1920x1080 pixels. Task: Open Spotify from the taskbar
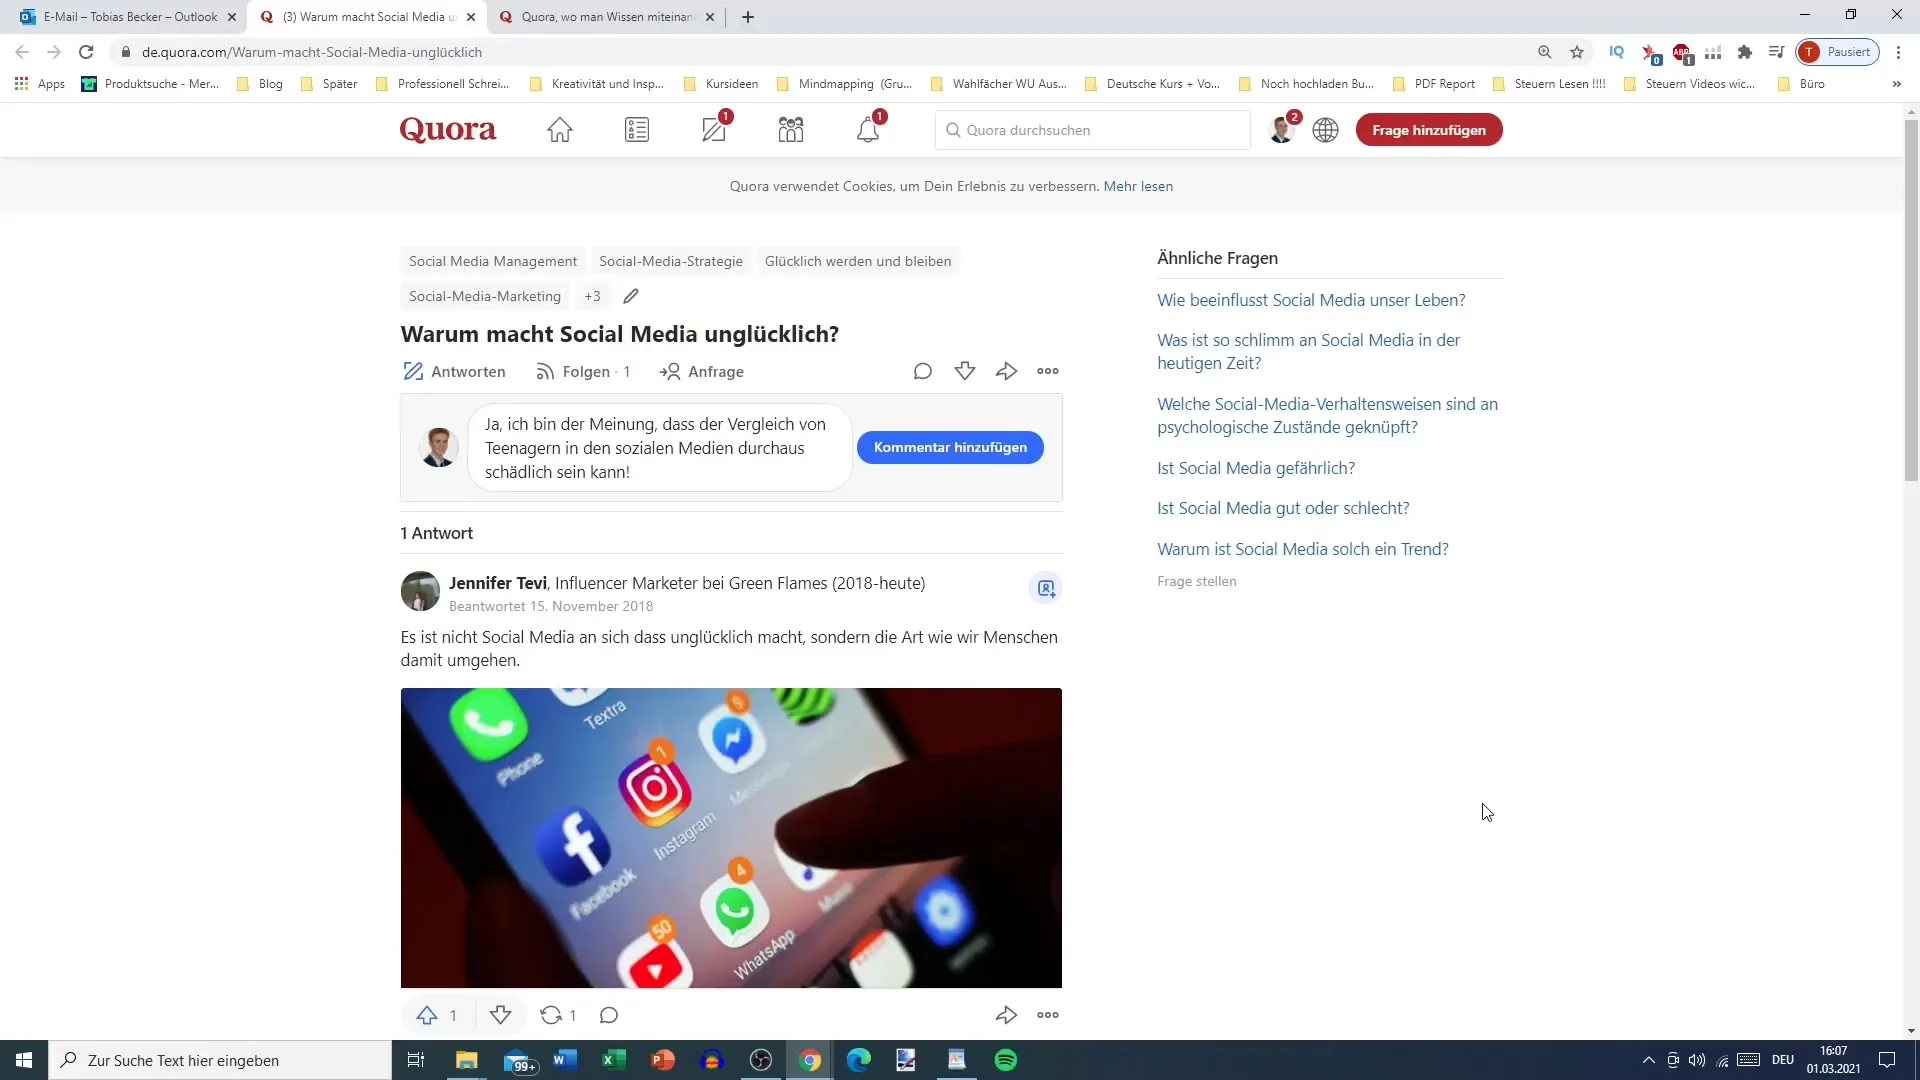(x=1006, y=1060)
